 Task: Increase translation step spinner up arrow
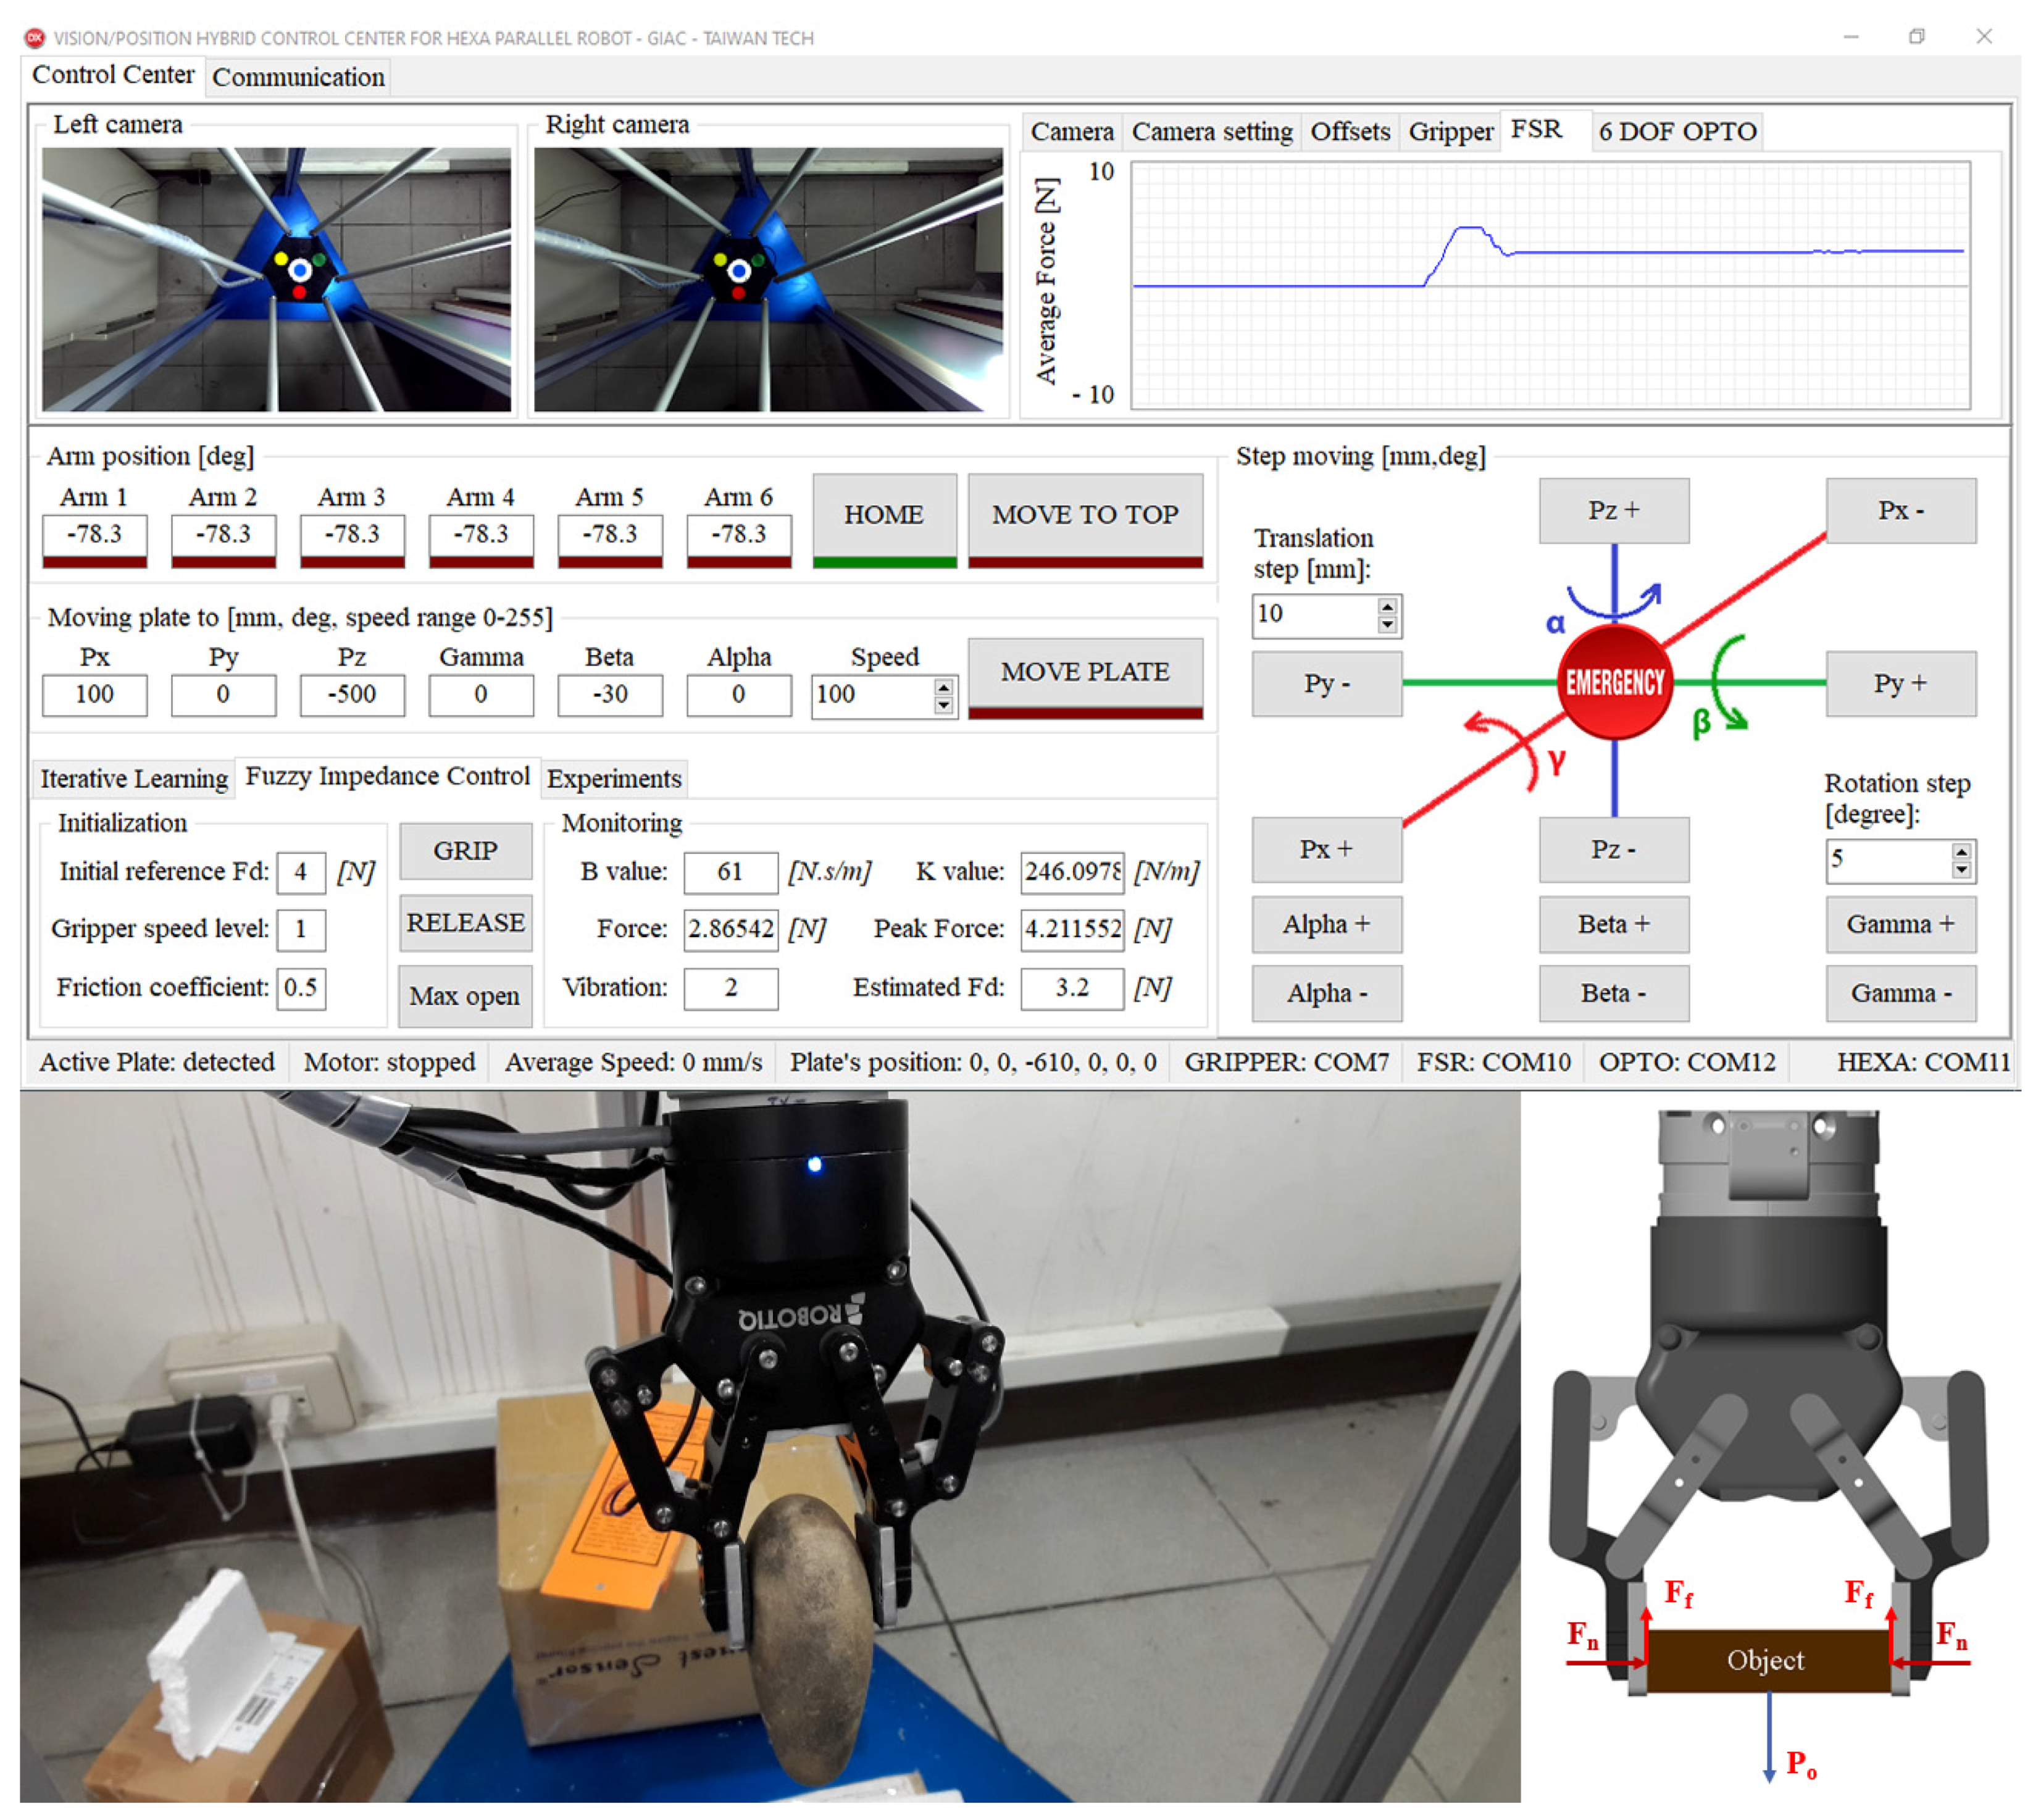[x=1386, y=606]
